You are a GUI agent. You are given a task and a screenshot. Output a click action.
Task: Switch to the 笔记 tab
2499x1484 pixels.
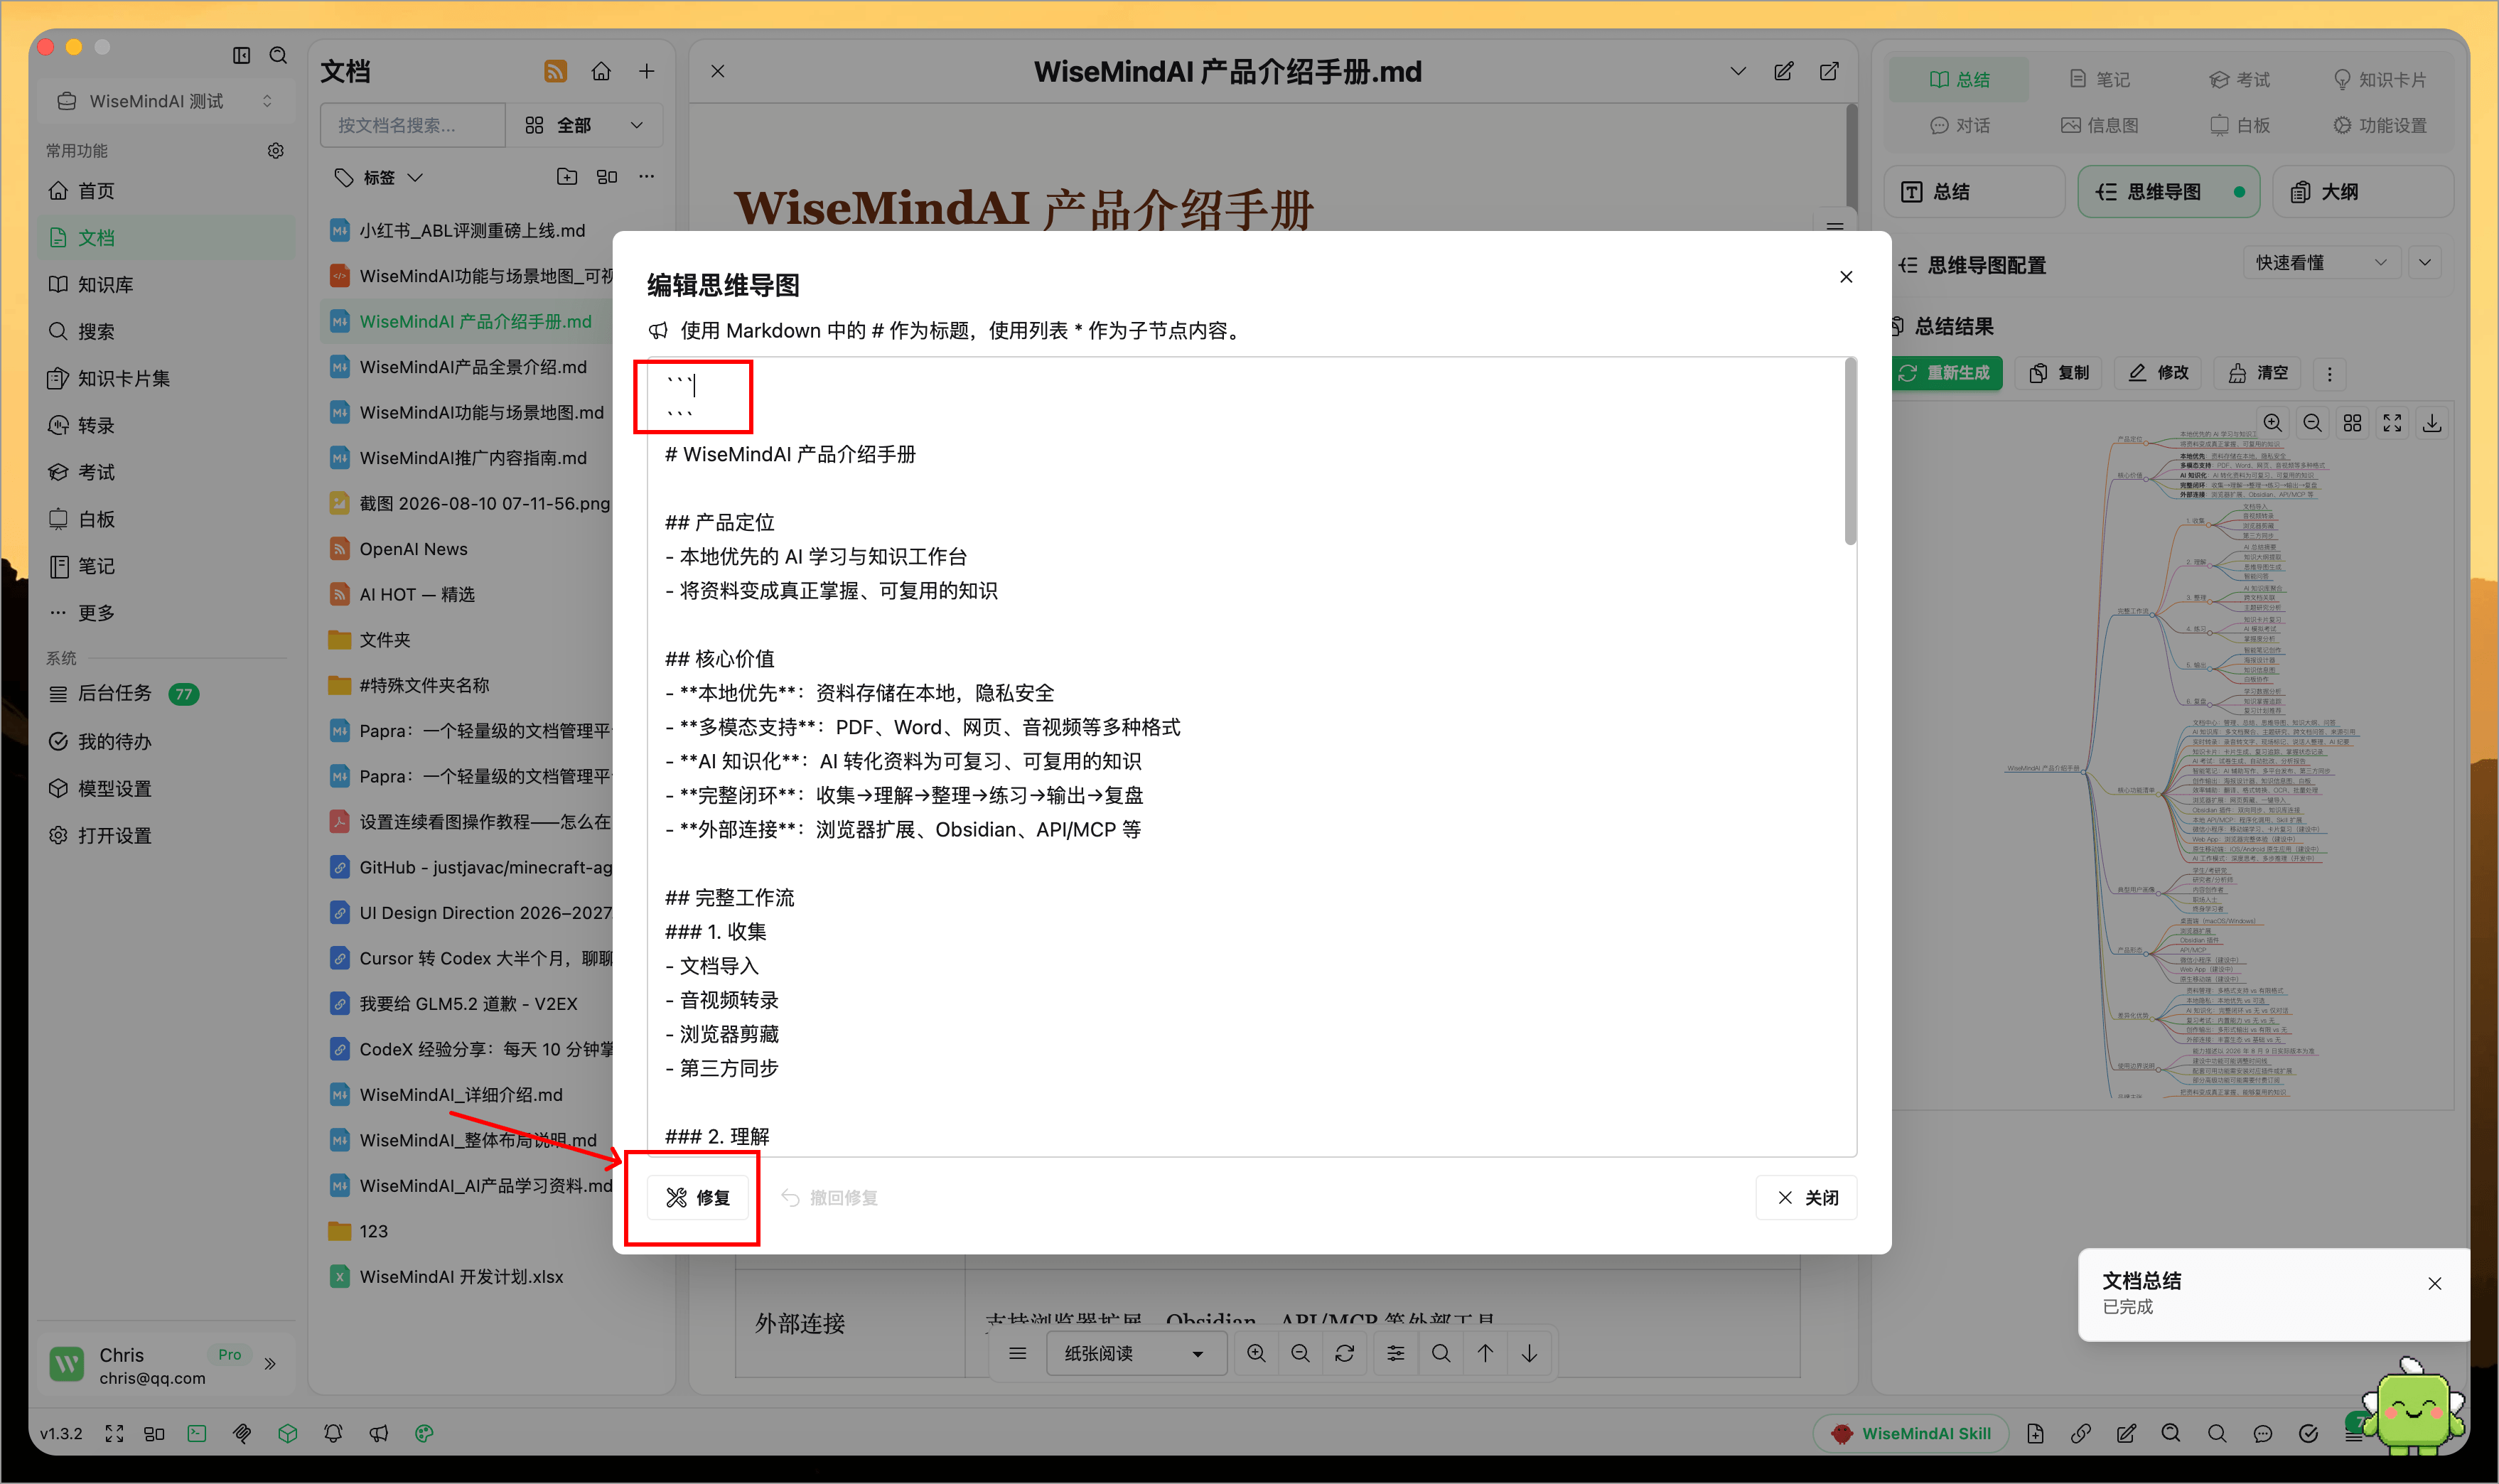tap(2099, 79)
